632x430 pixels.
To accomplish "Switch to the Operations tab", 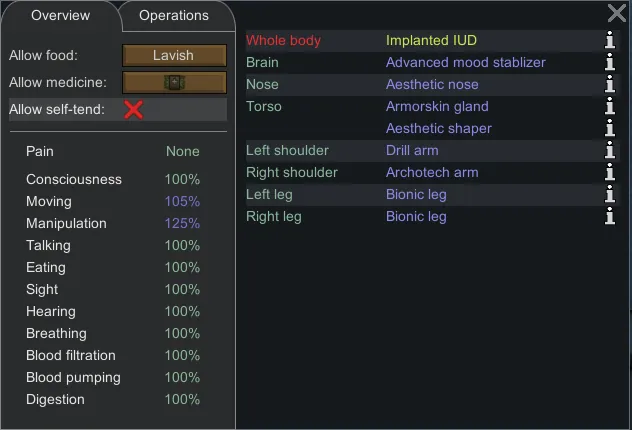I will [x=174, y=16].
